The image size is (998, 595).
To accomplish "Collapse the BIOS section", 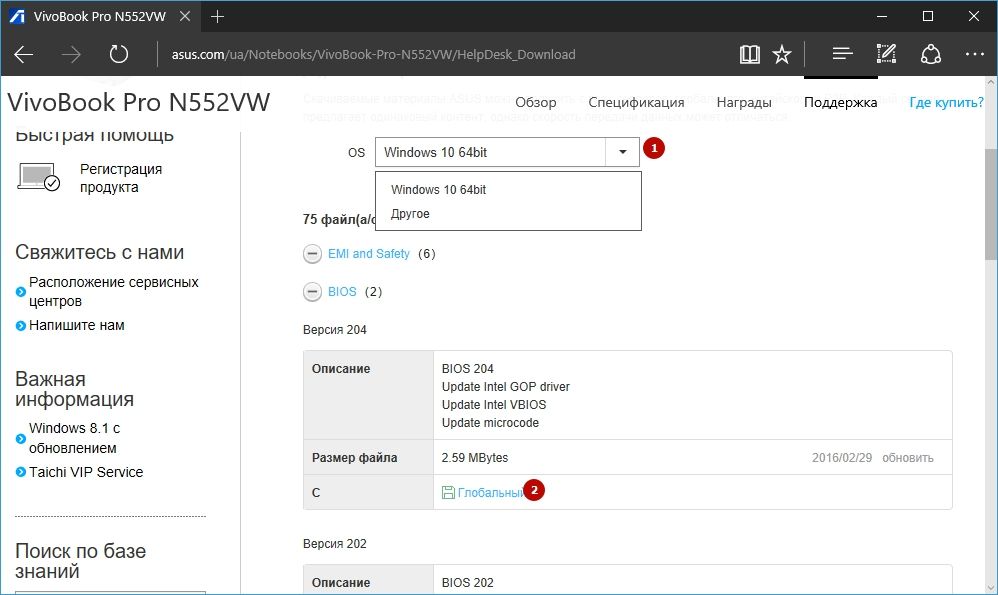I will pos(313,292).
